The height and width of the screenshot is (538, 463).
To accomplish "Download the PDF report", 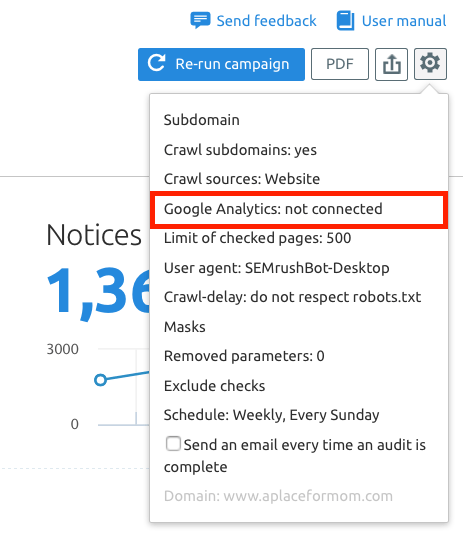I will pos(340,64).
